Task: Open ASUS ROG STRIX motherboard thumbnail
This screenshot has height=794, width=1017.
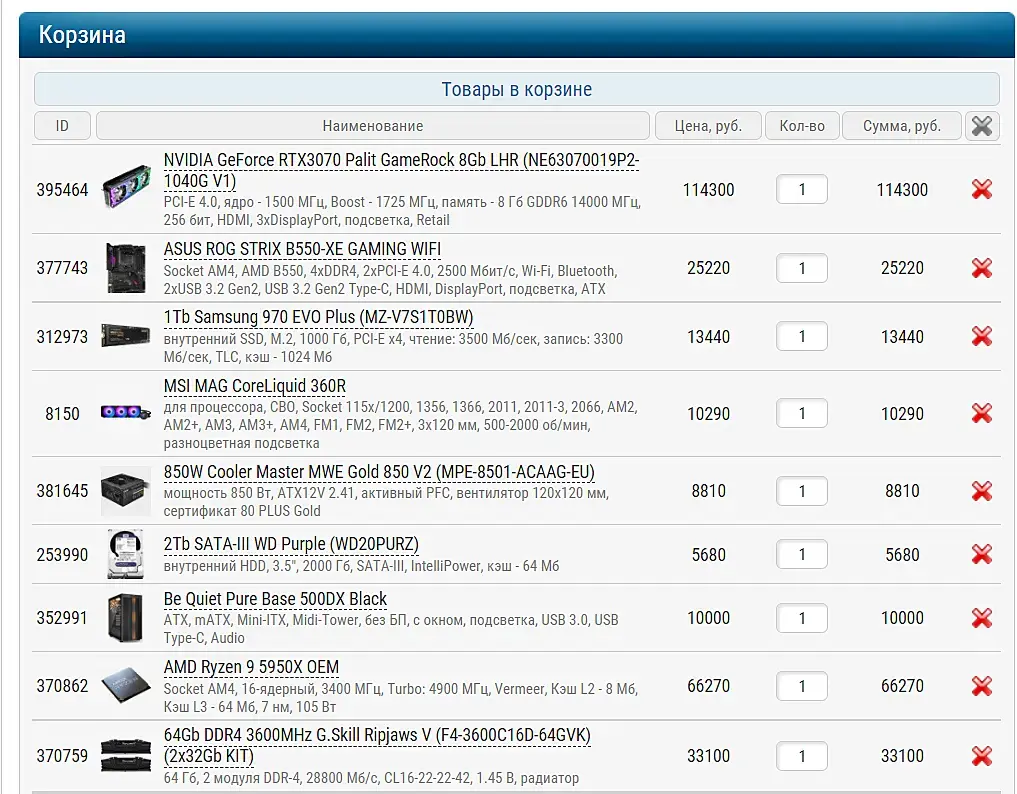Action: pyautogui.click(x=126, y=267)
